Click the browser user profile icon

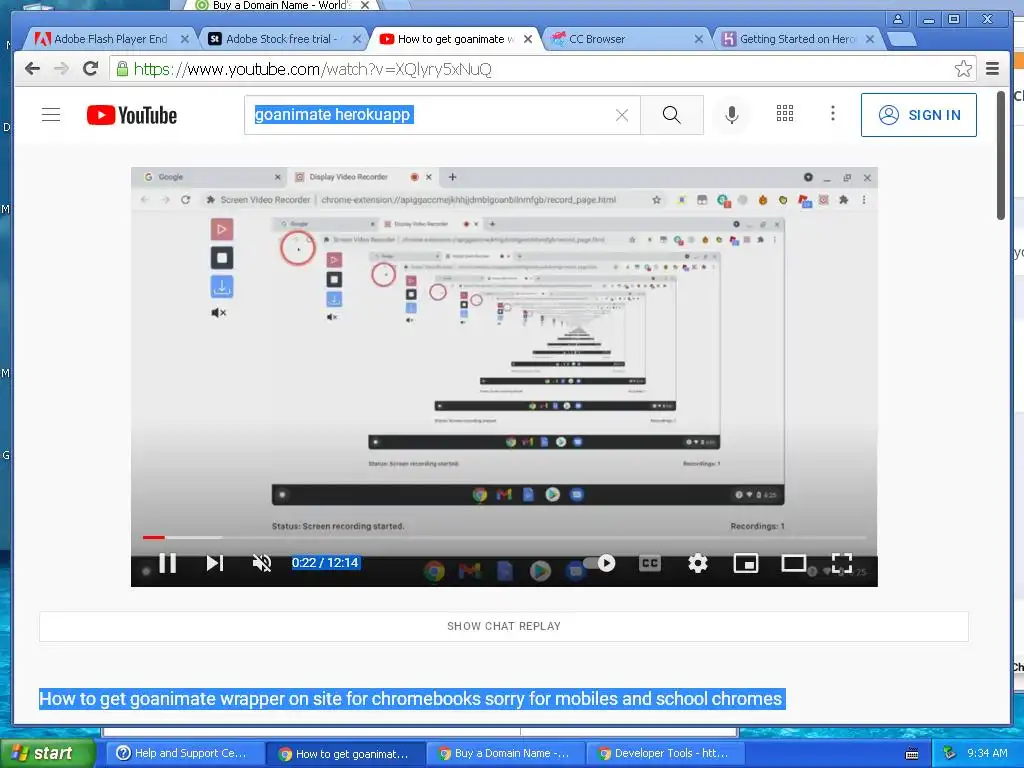898,19
